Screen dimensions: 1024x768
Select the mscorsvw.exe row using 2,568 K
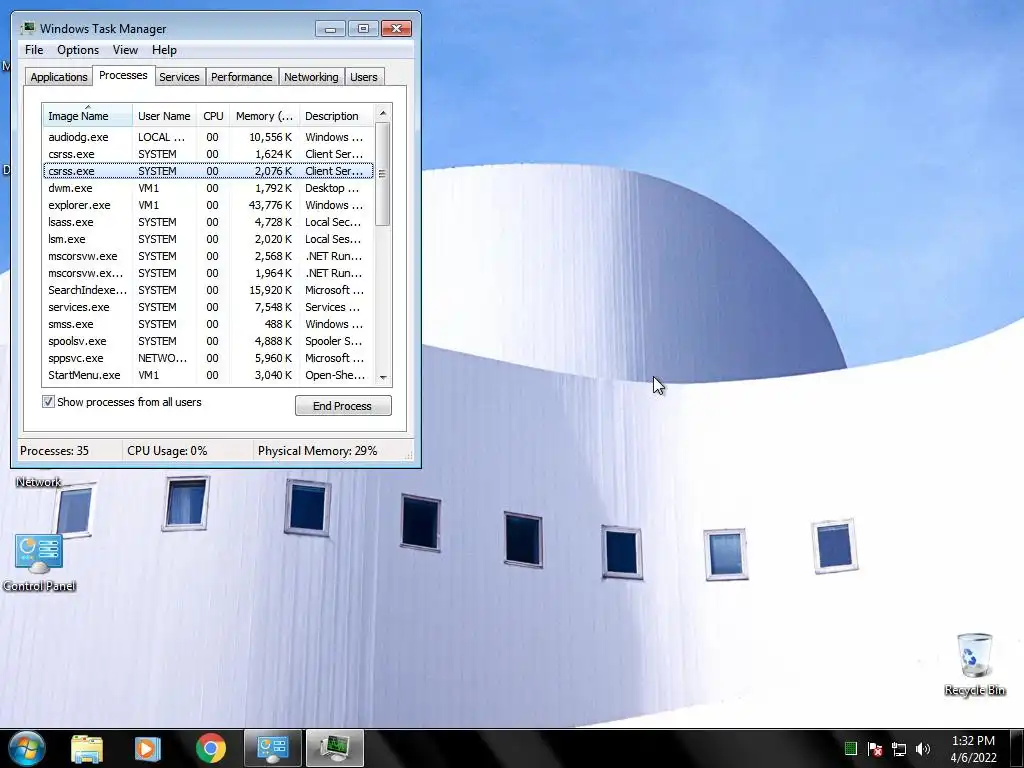pyautogui.click(x=208, y=256)
